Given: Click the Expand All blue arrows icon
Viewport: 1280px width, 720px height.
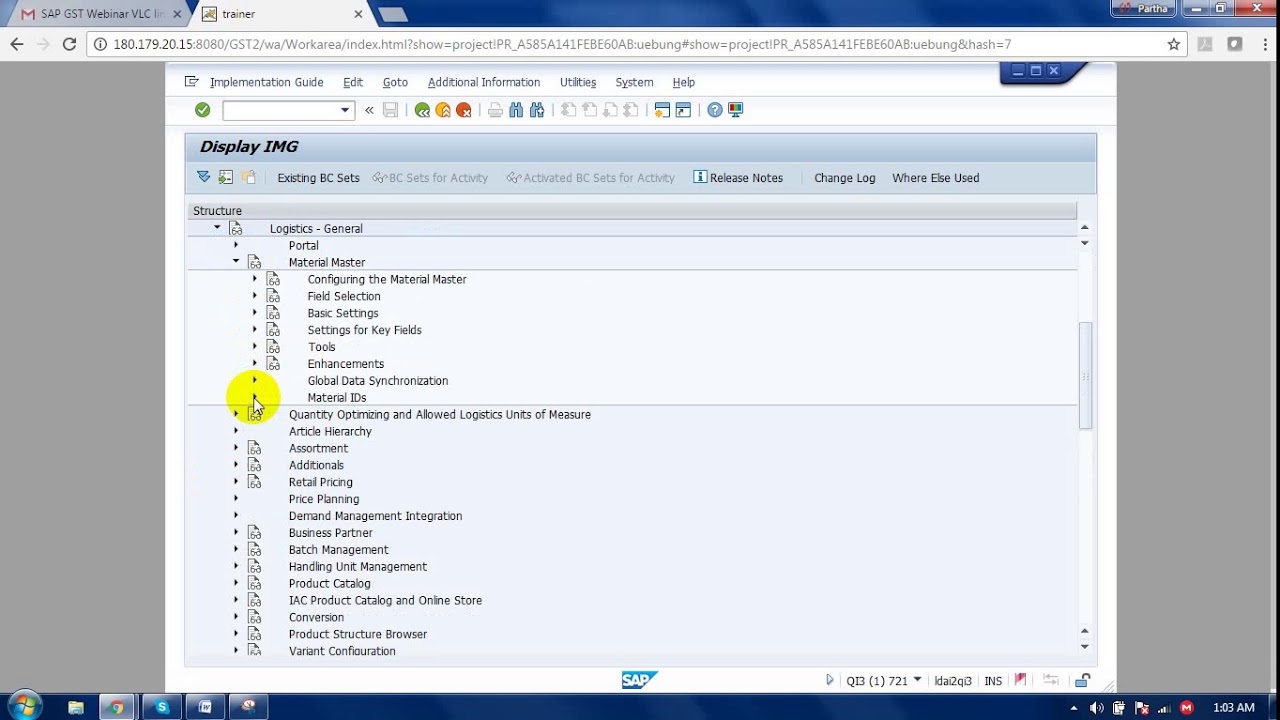Looking at the screenshot, I should pyautogui.click(x=204, y=177).
